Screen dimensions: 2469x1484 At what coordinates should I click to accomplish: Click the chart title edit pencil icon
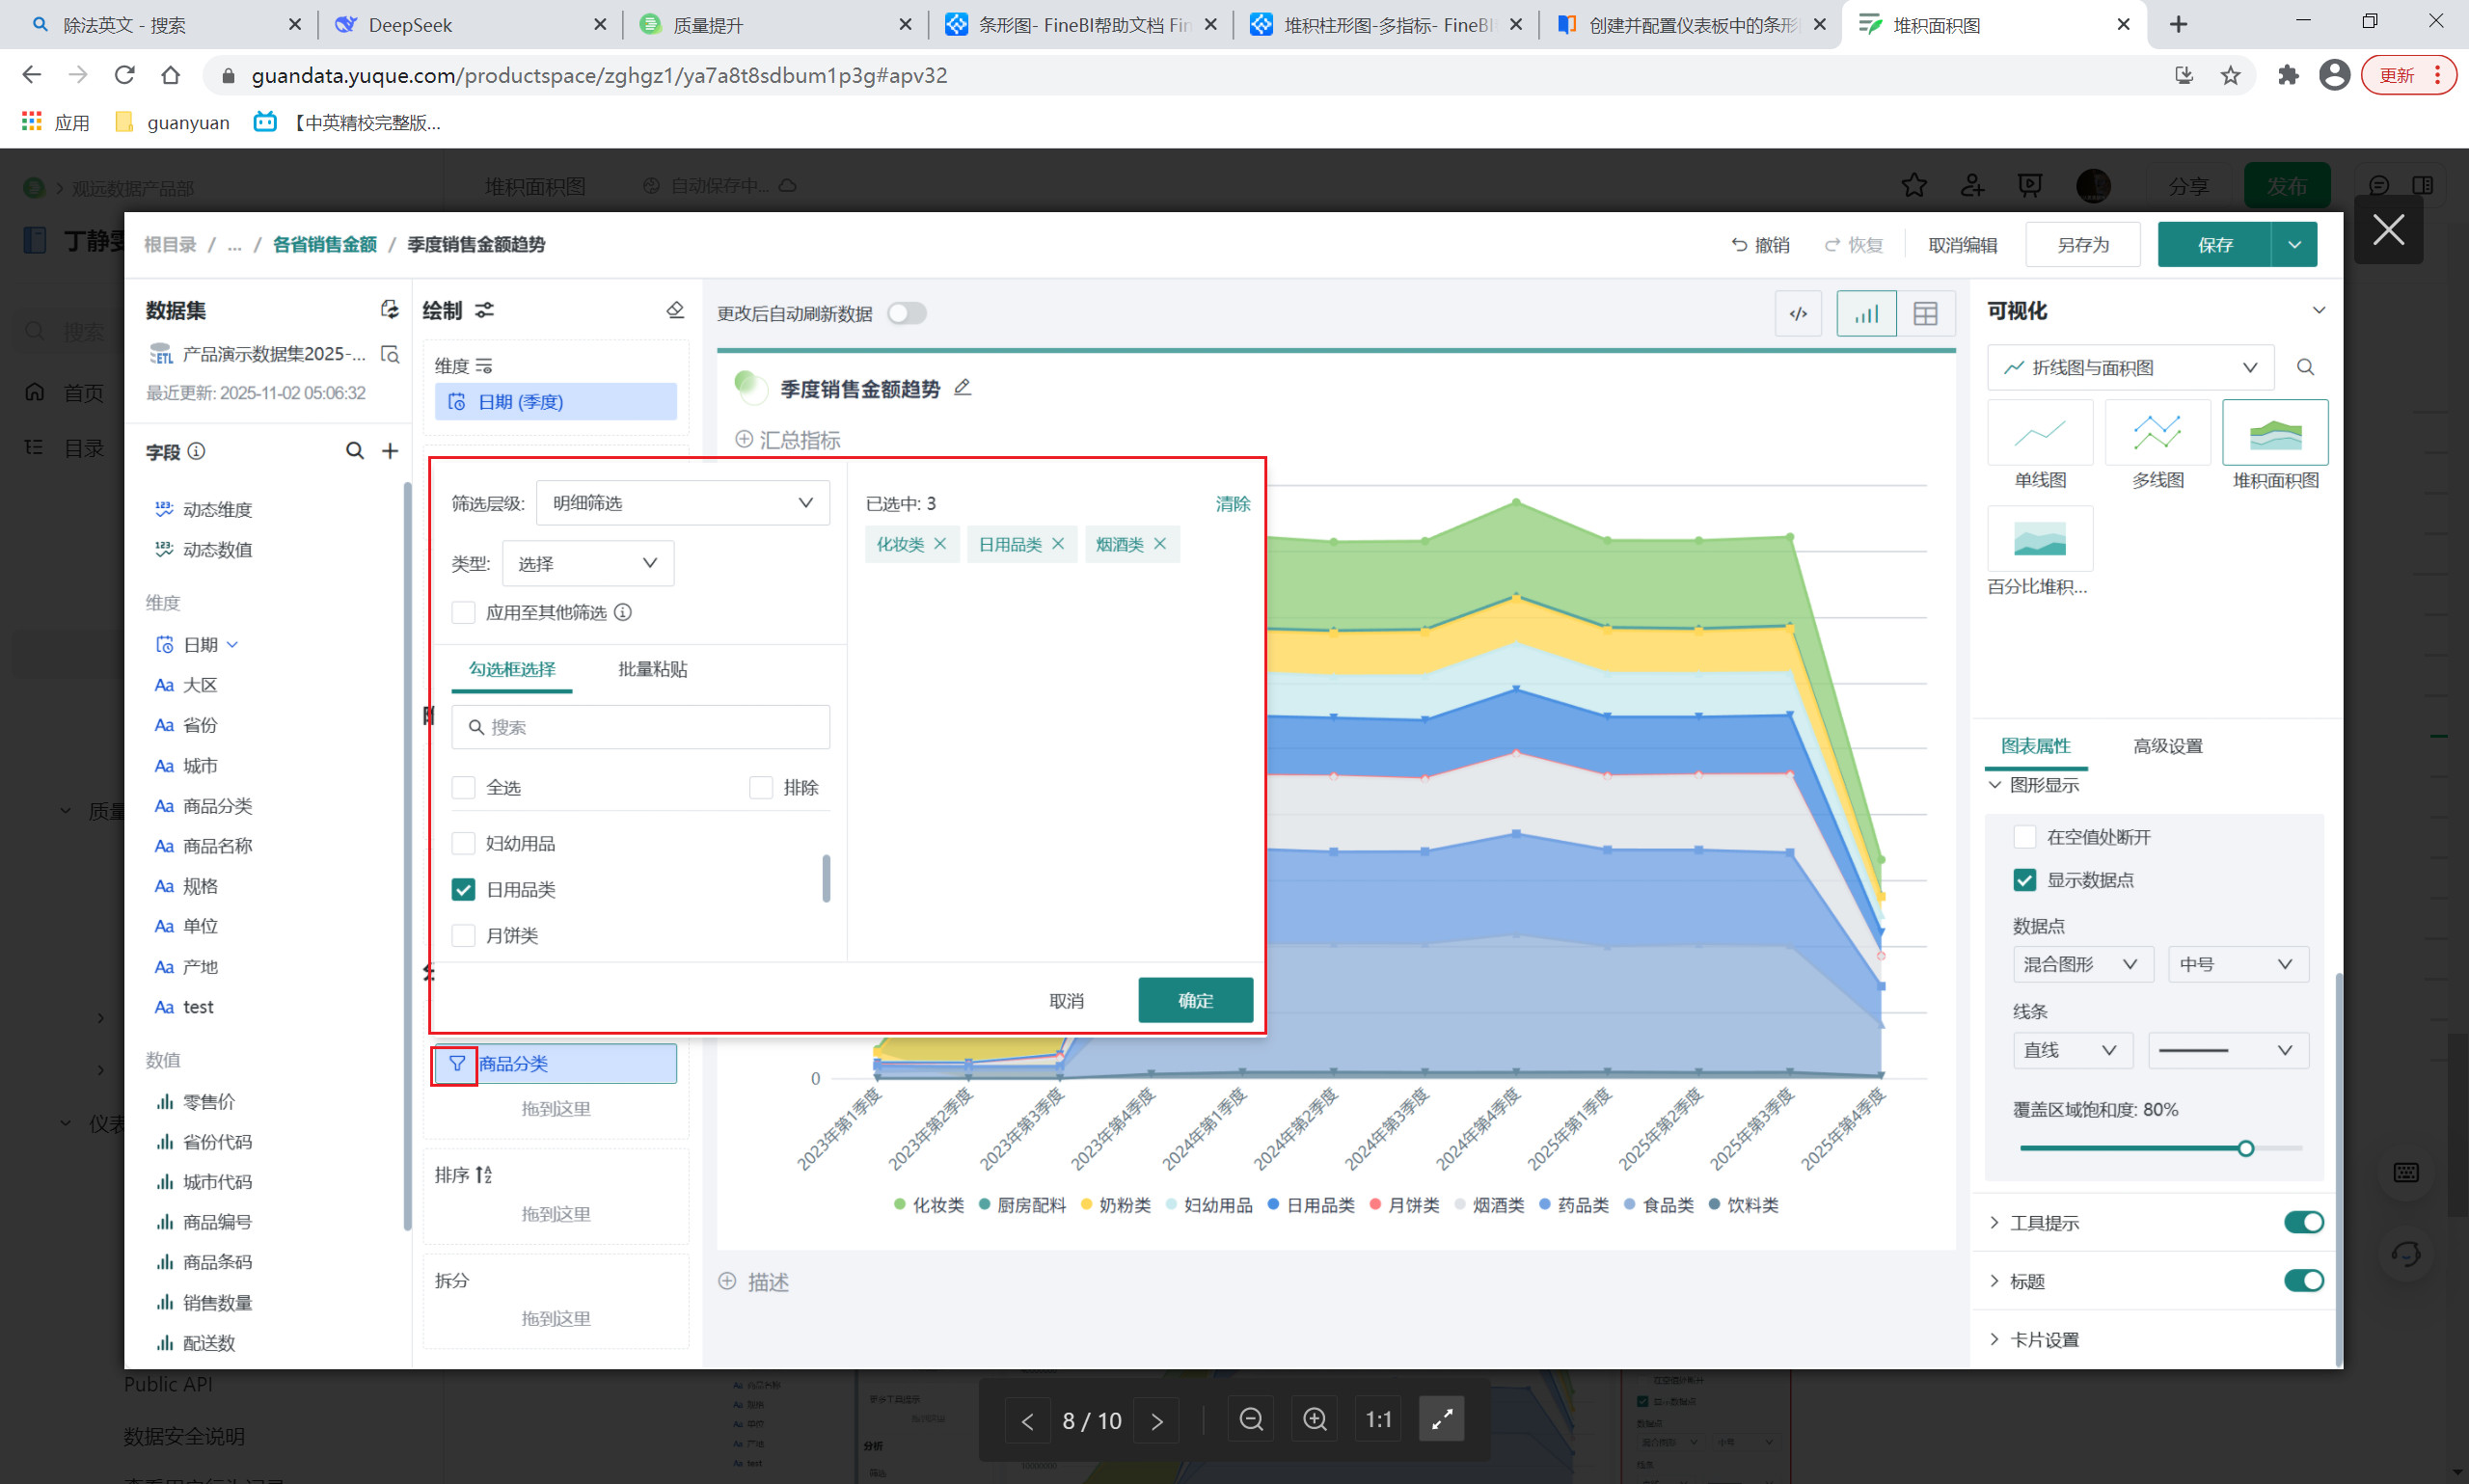[962, 388]
